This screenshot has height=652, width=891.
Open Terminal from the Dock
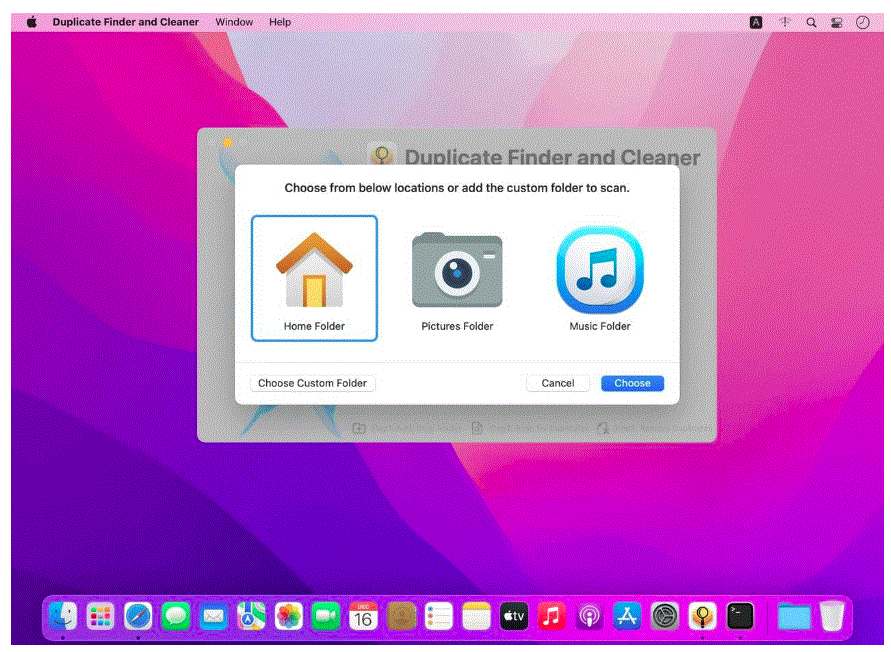[740, 616]
